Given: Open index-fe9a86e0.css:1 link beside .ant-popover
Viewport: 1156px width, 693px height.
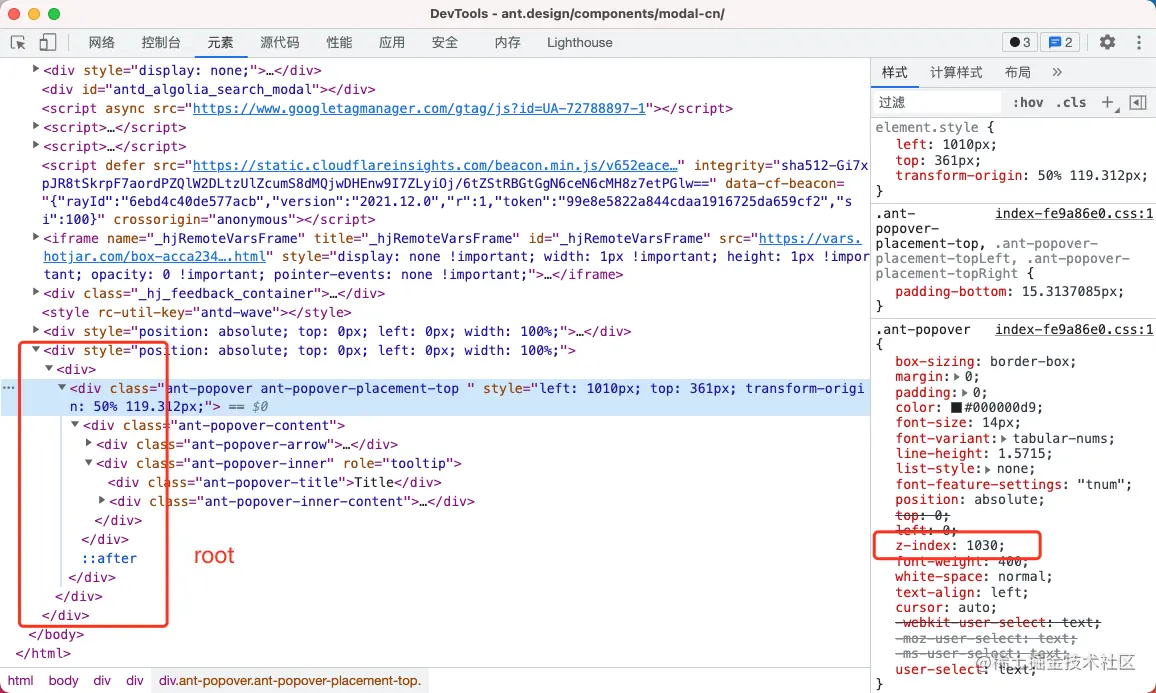Looking at the screenshot, I should coord(1074,330).
